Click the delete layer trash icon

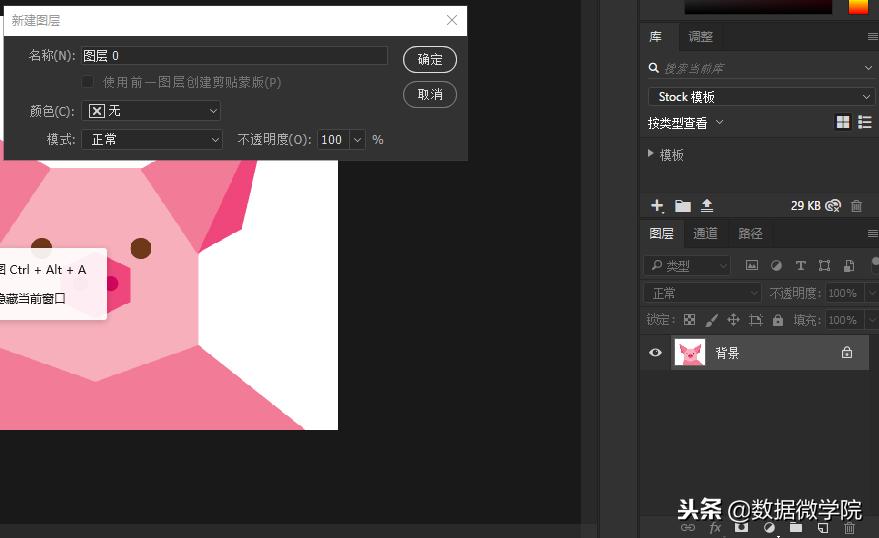coord(849,527)
